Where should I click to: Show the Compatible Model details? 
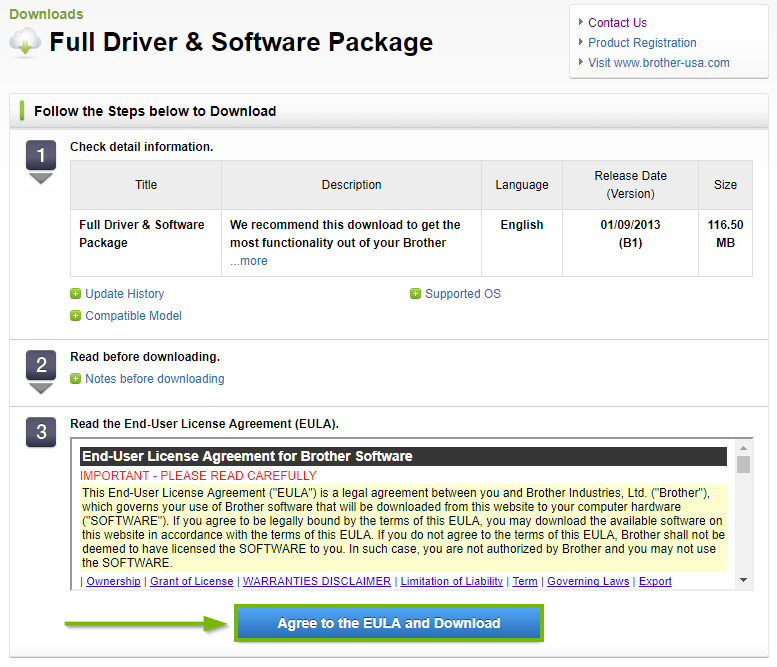tap(133, 316)
